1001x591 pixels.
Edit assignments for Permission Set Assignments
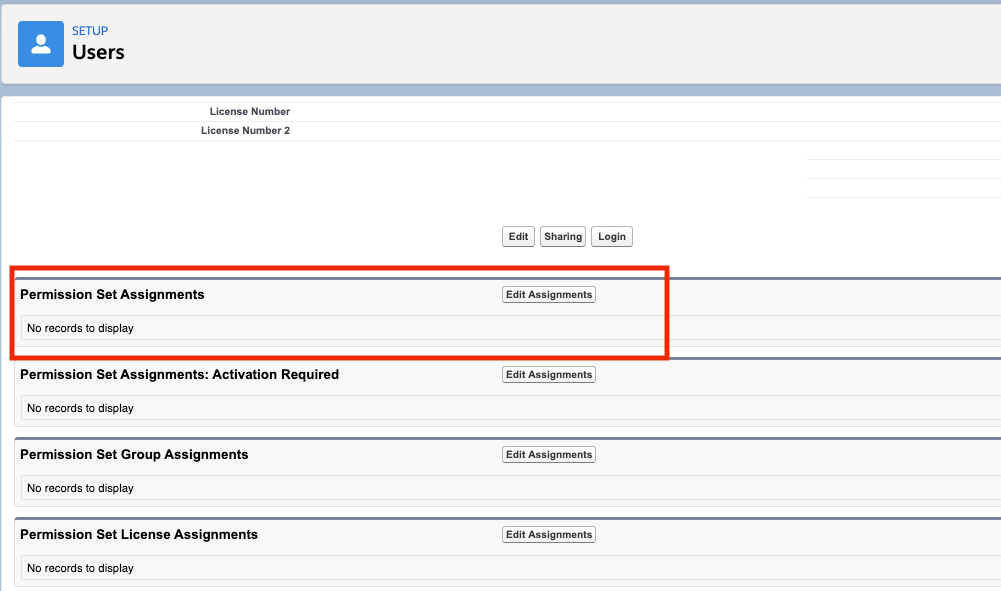point(548,294)
